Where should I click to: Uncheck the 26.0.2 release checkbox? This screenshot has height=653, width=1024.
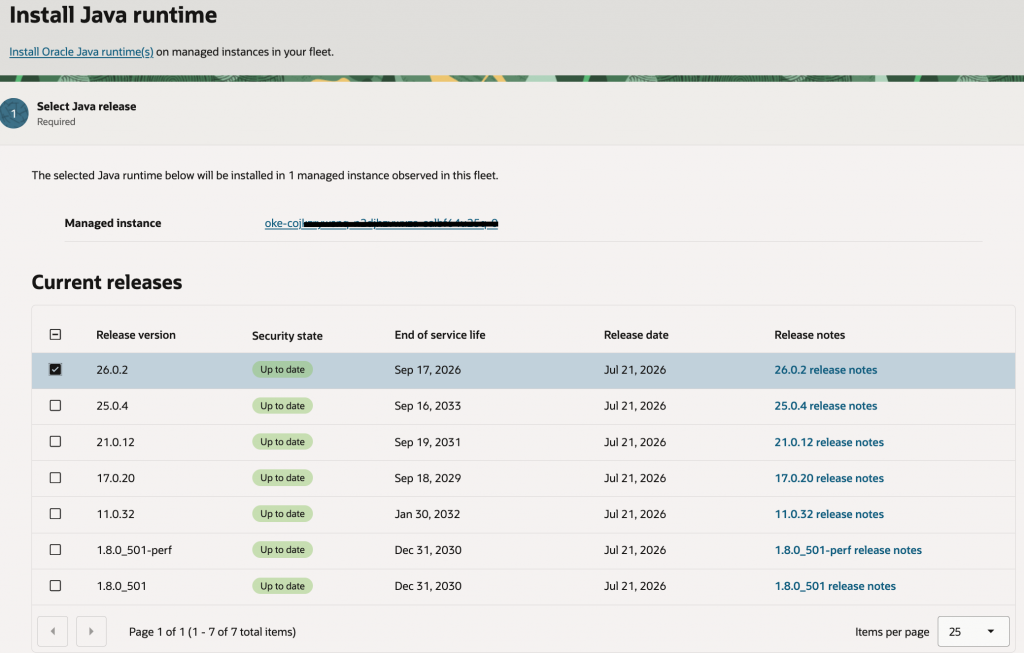(x=56, y=370)
